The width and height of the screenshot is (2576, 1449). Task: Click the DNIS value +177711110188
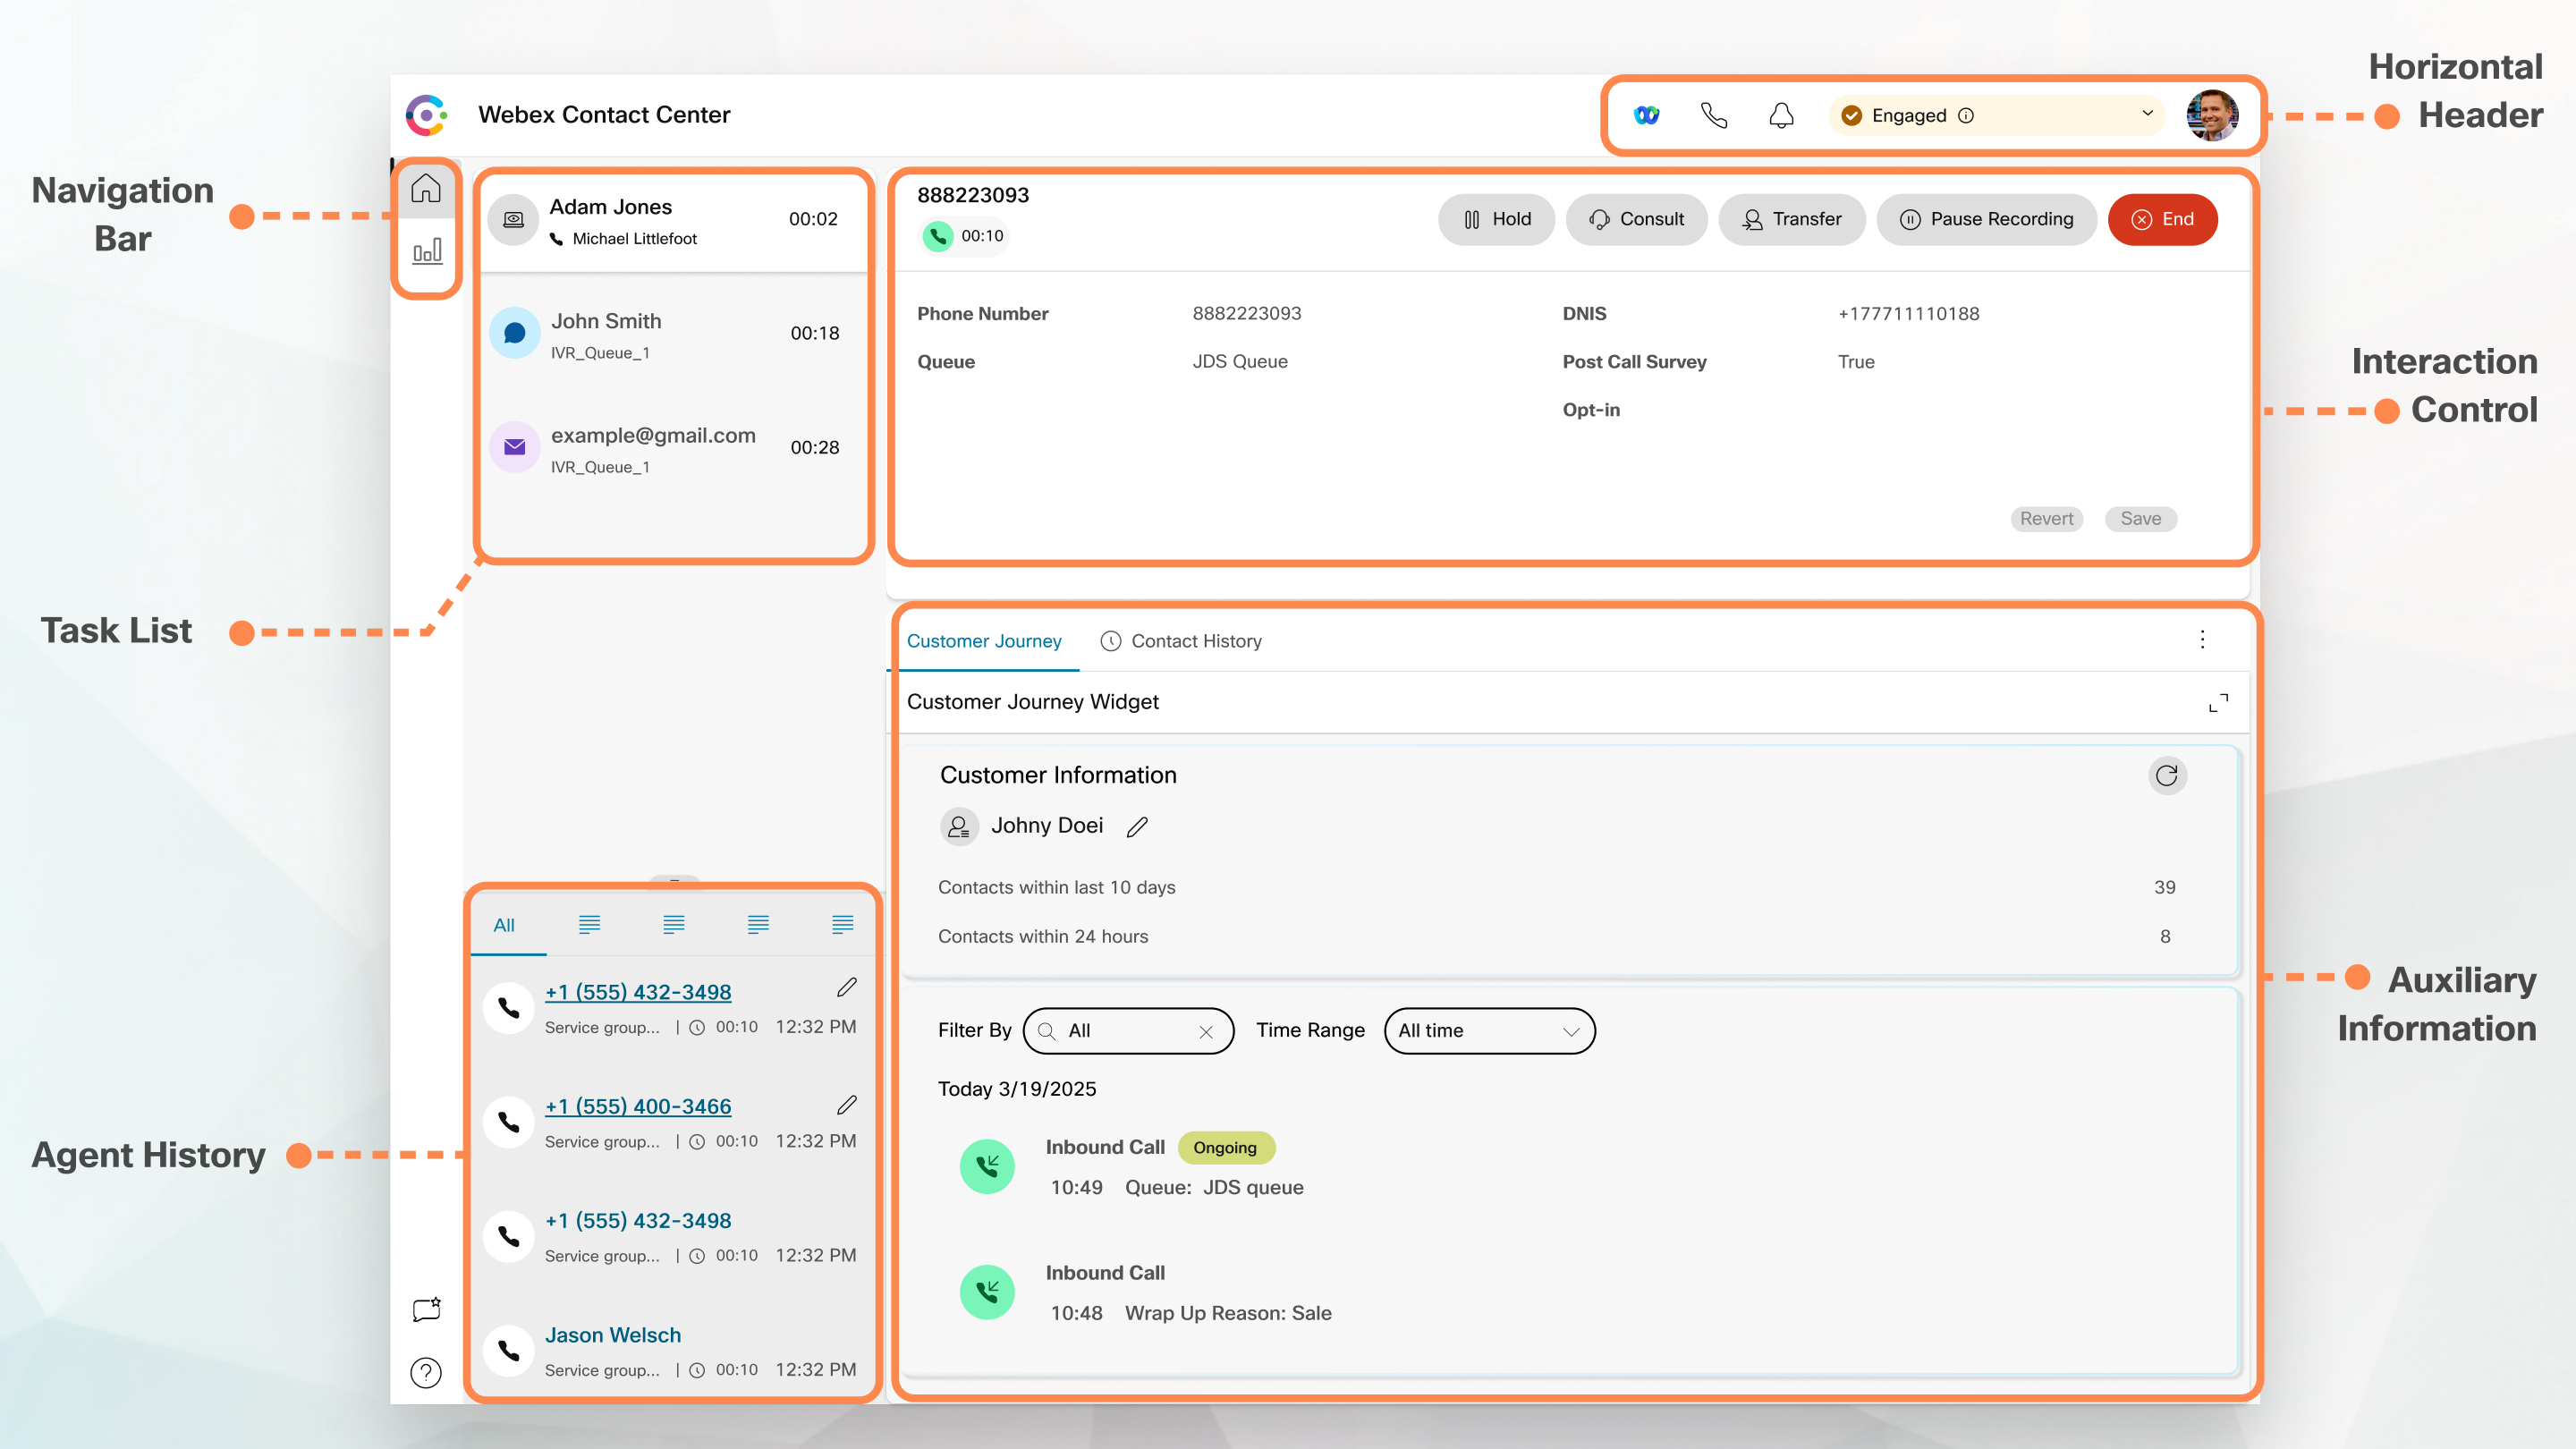coord(1908,314)
